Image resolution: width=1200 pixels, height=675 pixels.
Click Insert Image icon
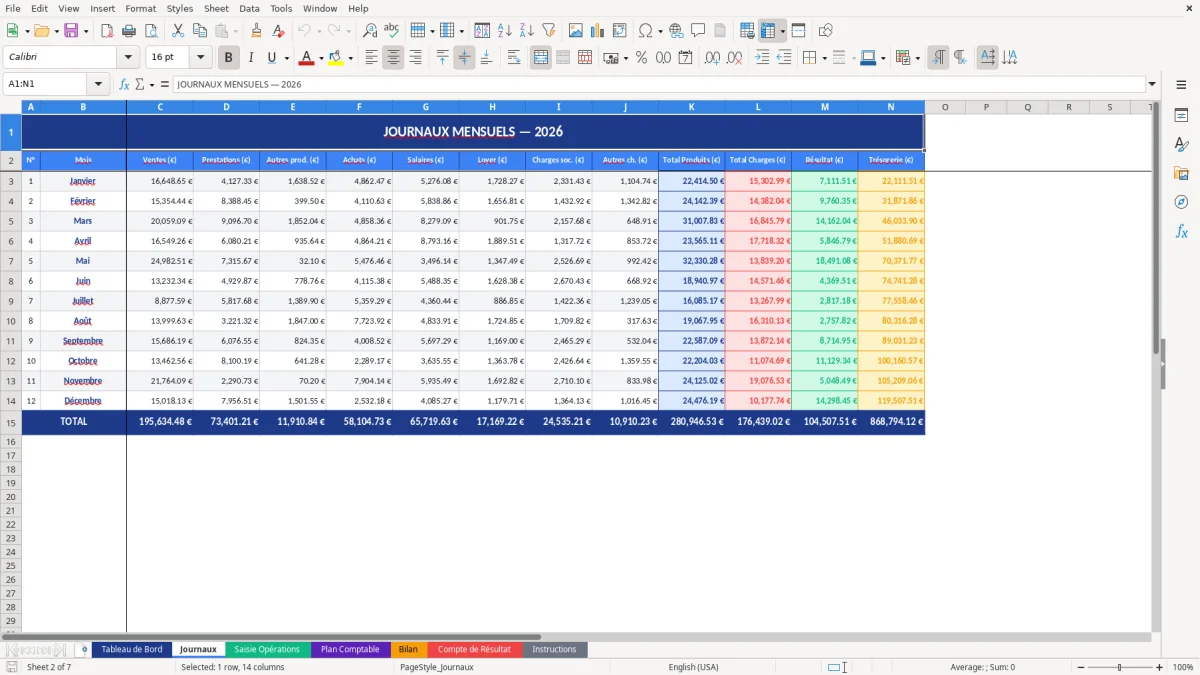coord(576,31)
